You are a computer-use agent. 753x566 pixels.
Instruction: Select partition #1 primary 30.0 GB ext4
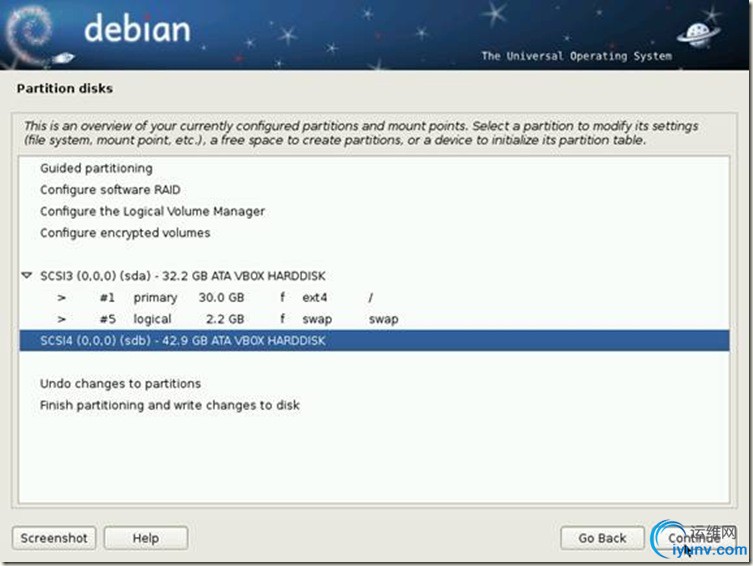tap(374, 298)
